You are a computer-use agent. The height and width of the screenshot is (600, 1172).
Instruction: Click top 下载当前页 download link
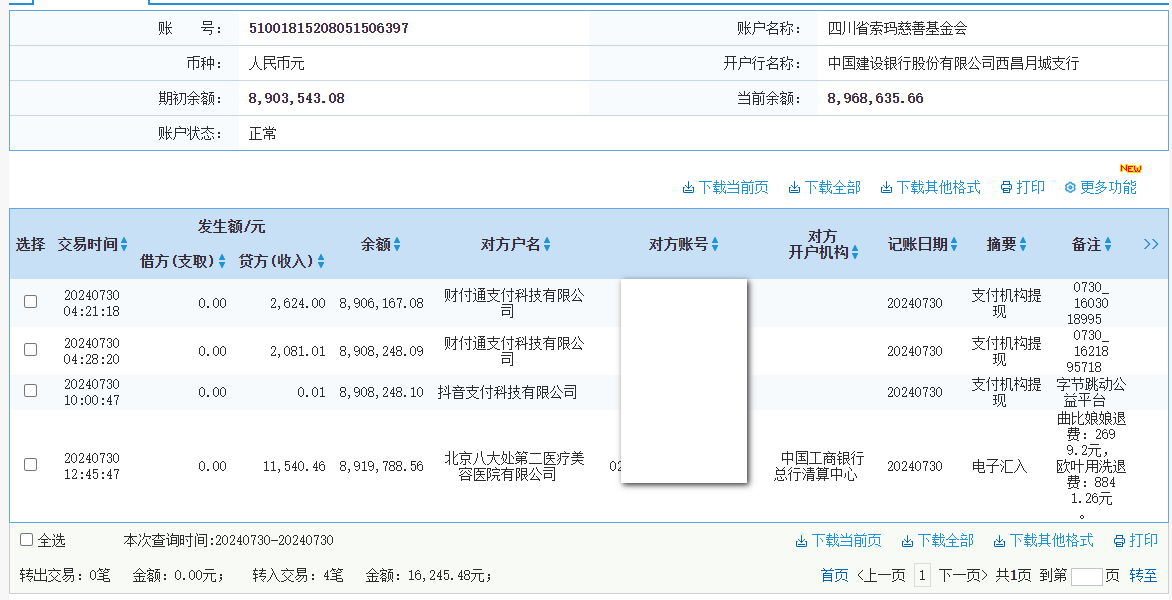click(x=726, y=188)
